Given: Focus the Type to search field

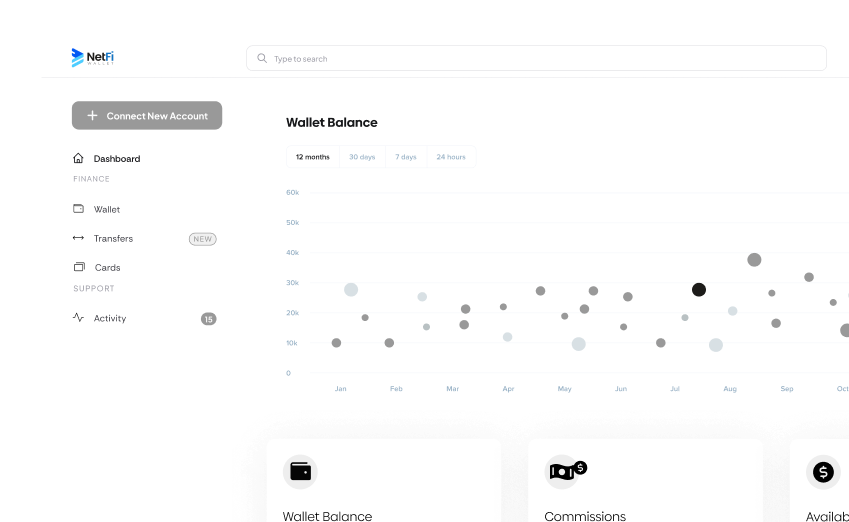Looking at the screenshot, I should pos(536,58).
